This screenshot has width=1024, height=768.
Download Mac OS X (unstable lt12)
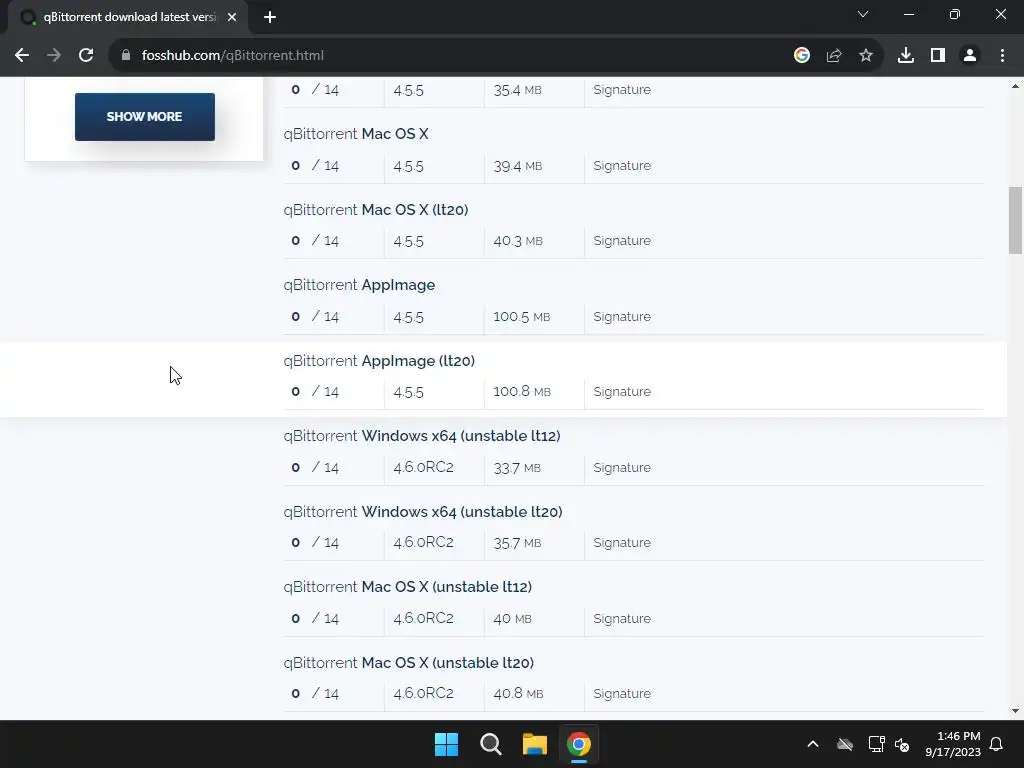408,587
